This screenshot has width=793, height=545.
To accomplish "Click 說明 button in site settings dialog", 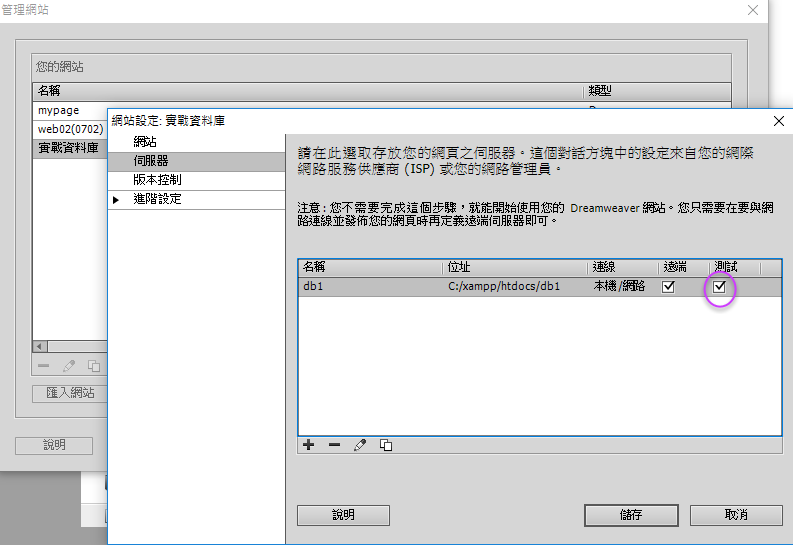I will (x=343, y=515).
